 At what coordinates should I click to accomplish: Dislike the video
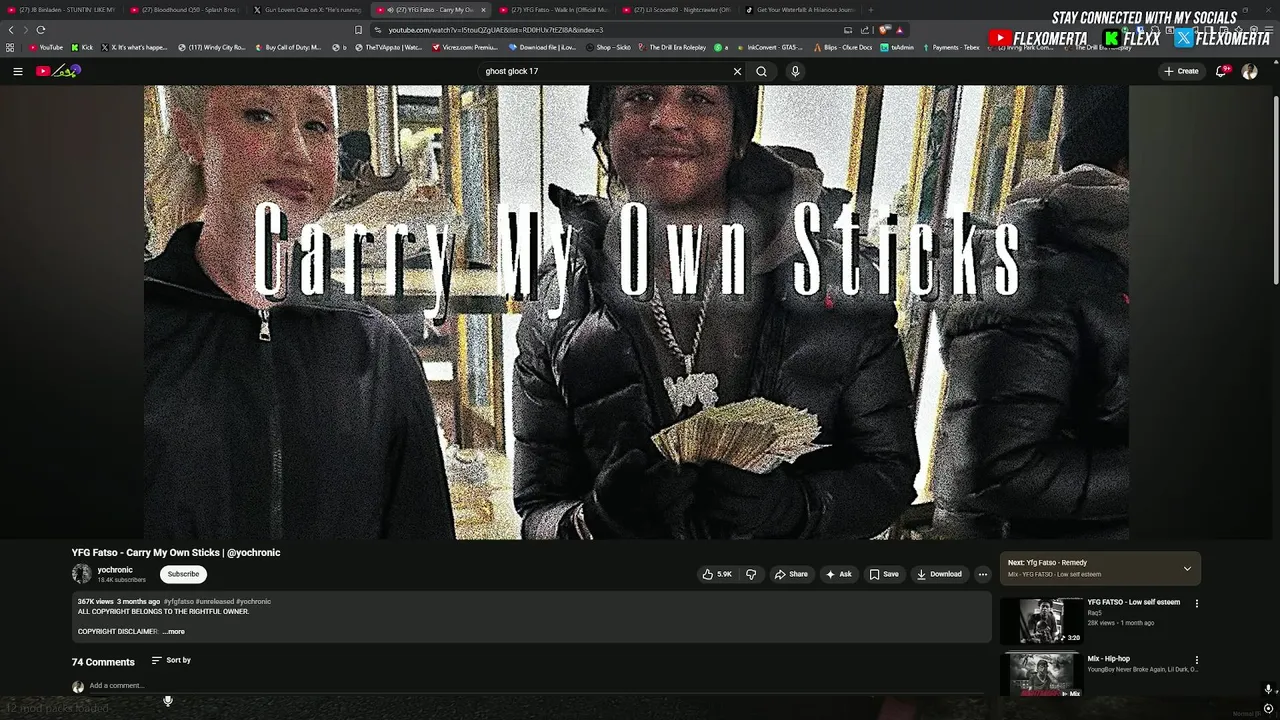coord(751,574)
